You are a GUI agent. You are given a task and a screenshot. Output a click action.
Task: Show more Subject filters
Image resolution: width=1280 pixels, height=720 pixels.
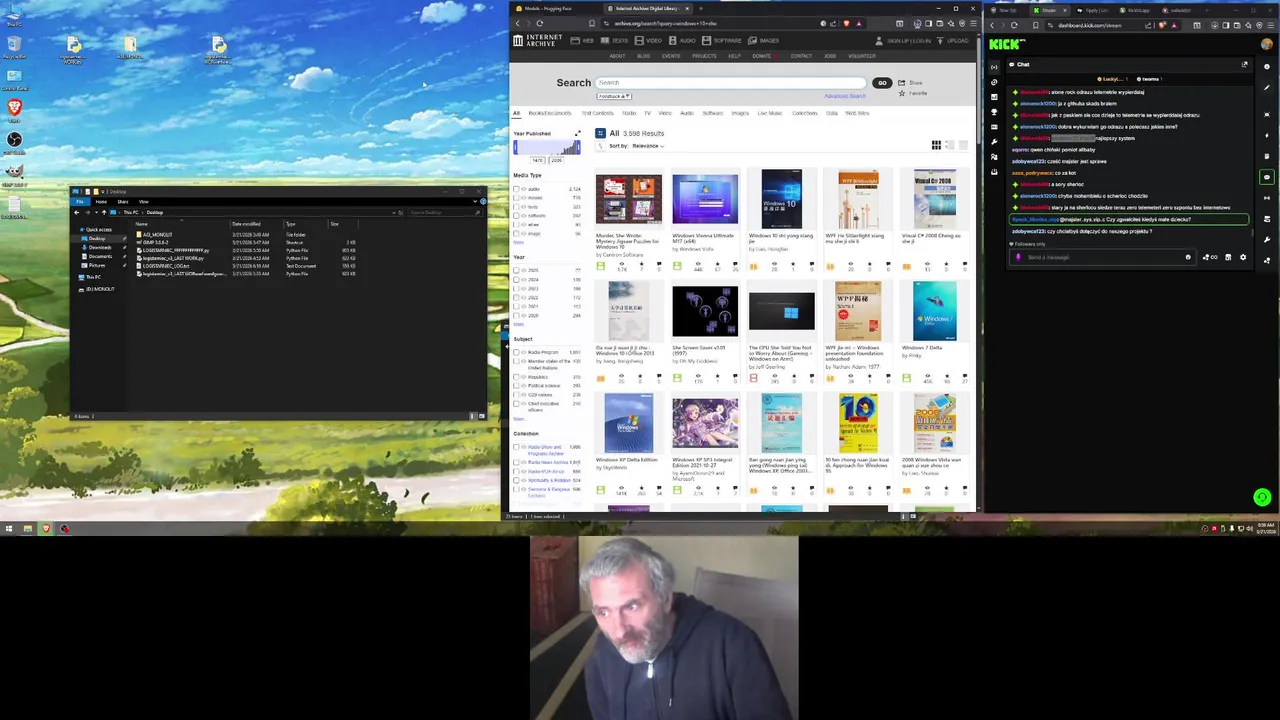click(x=518, y=418)
